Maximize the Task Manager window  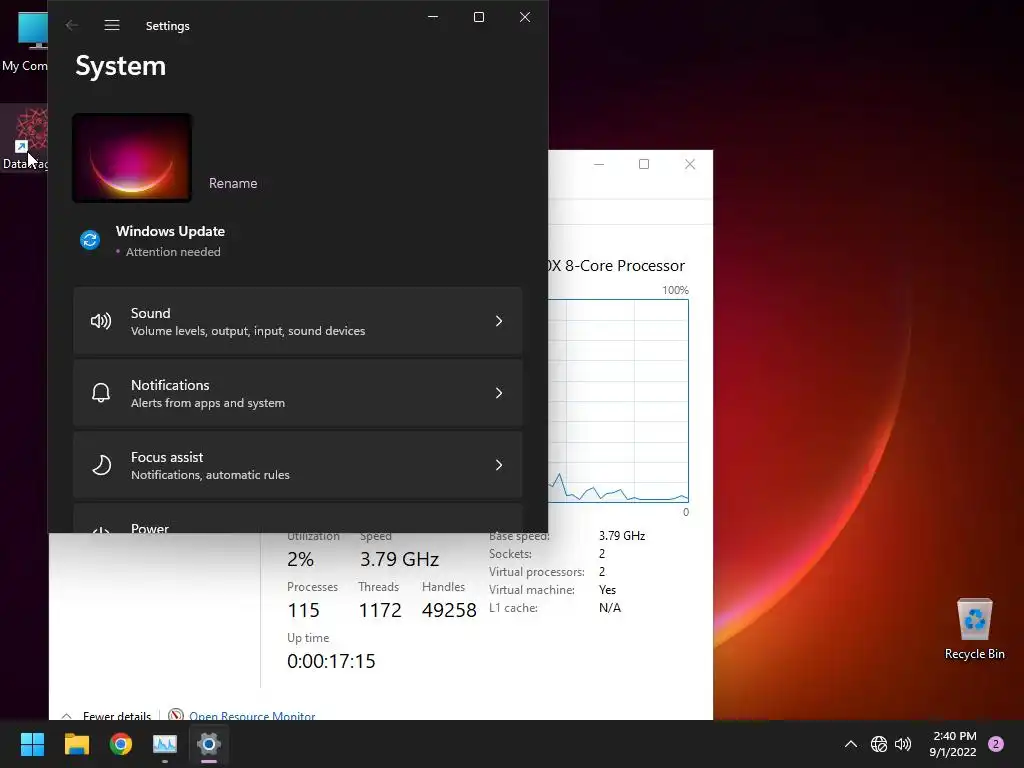(x=644, y=165)
